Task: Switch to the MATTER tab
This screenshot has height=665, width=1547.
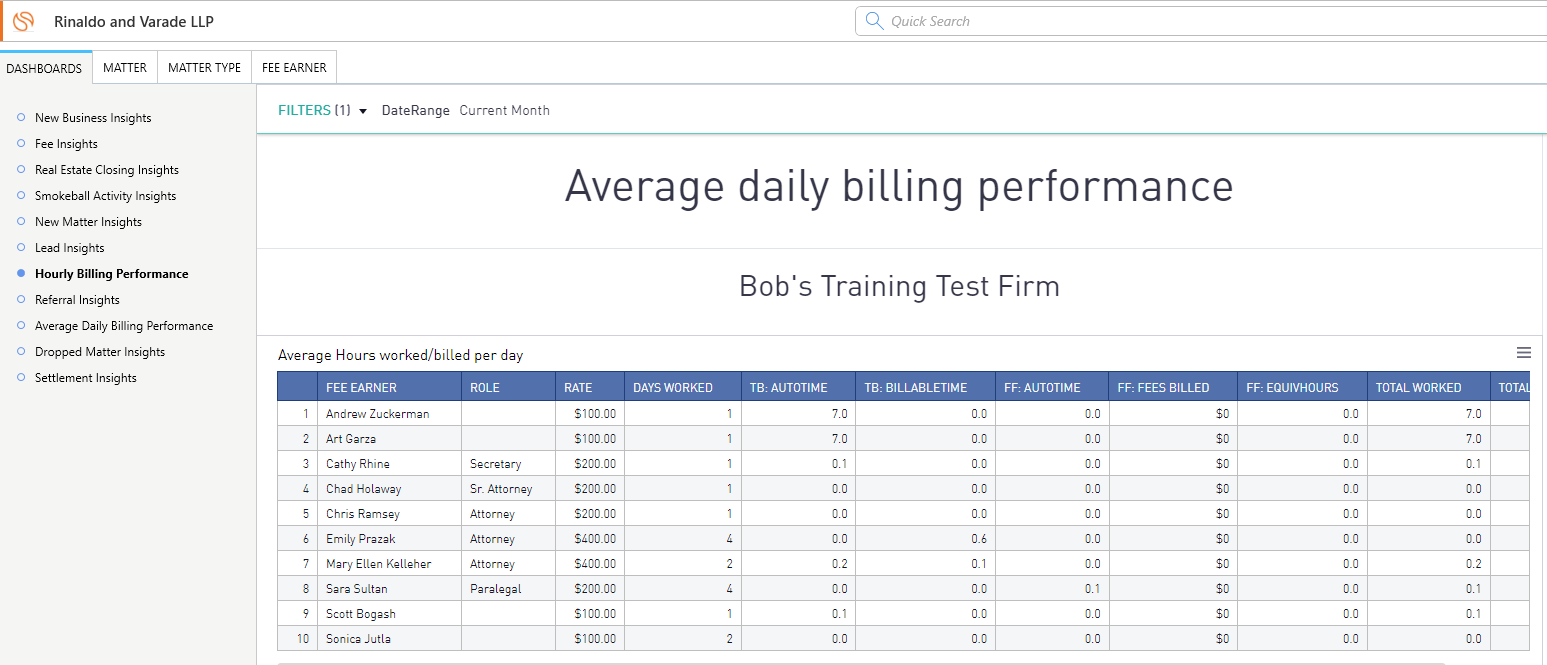Action: point(125,68)
